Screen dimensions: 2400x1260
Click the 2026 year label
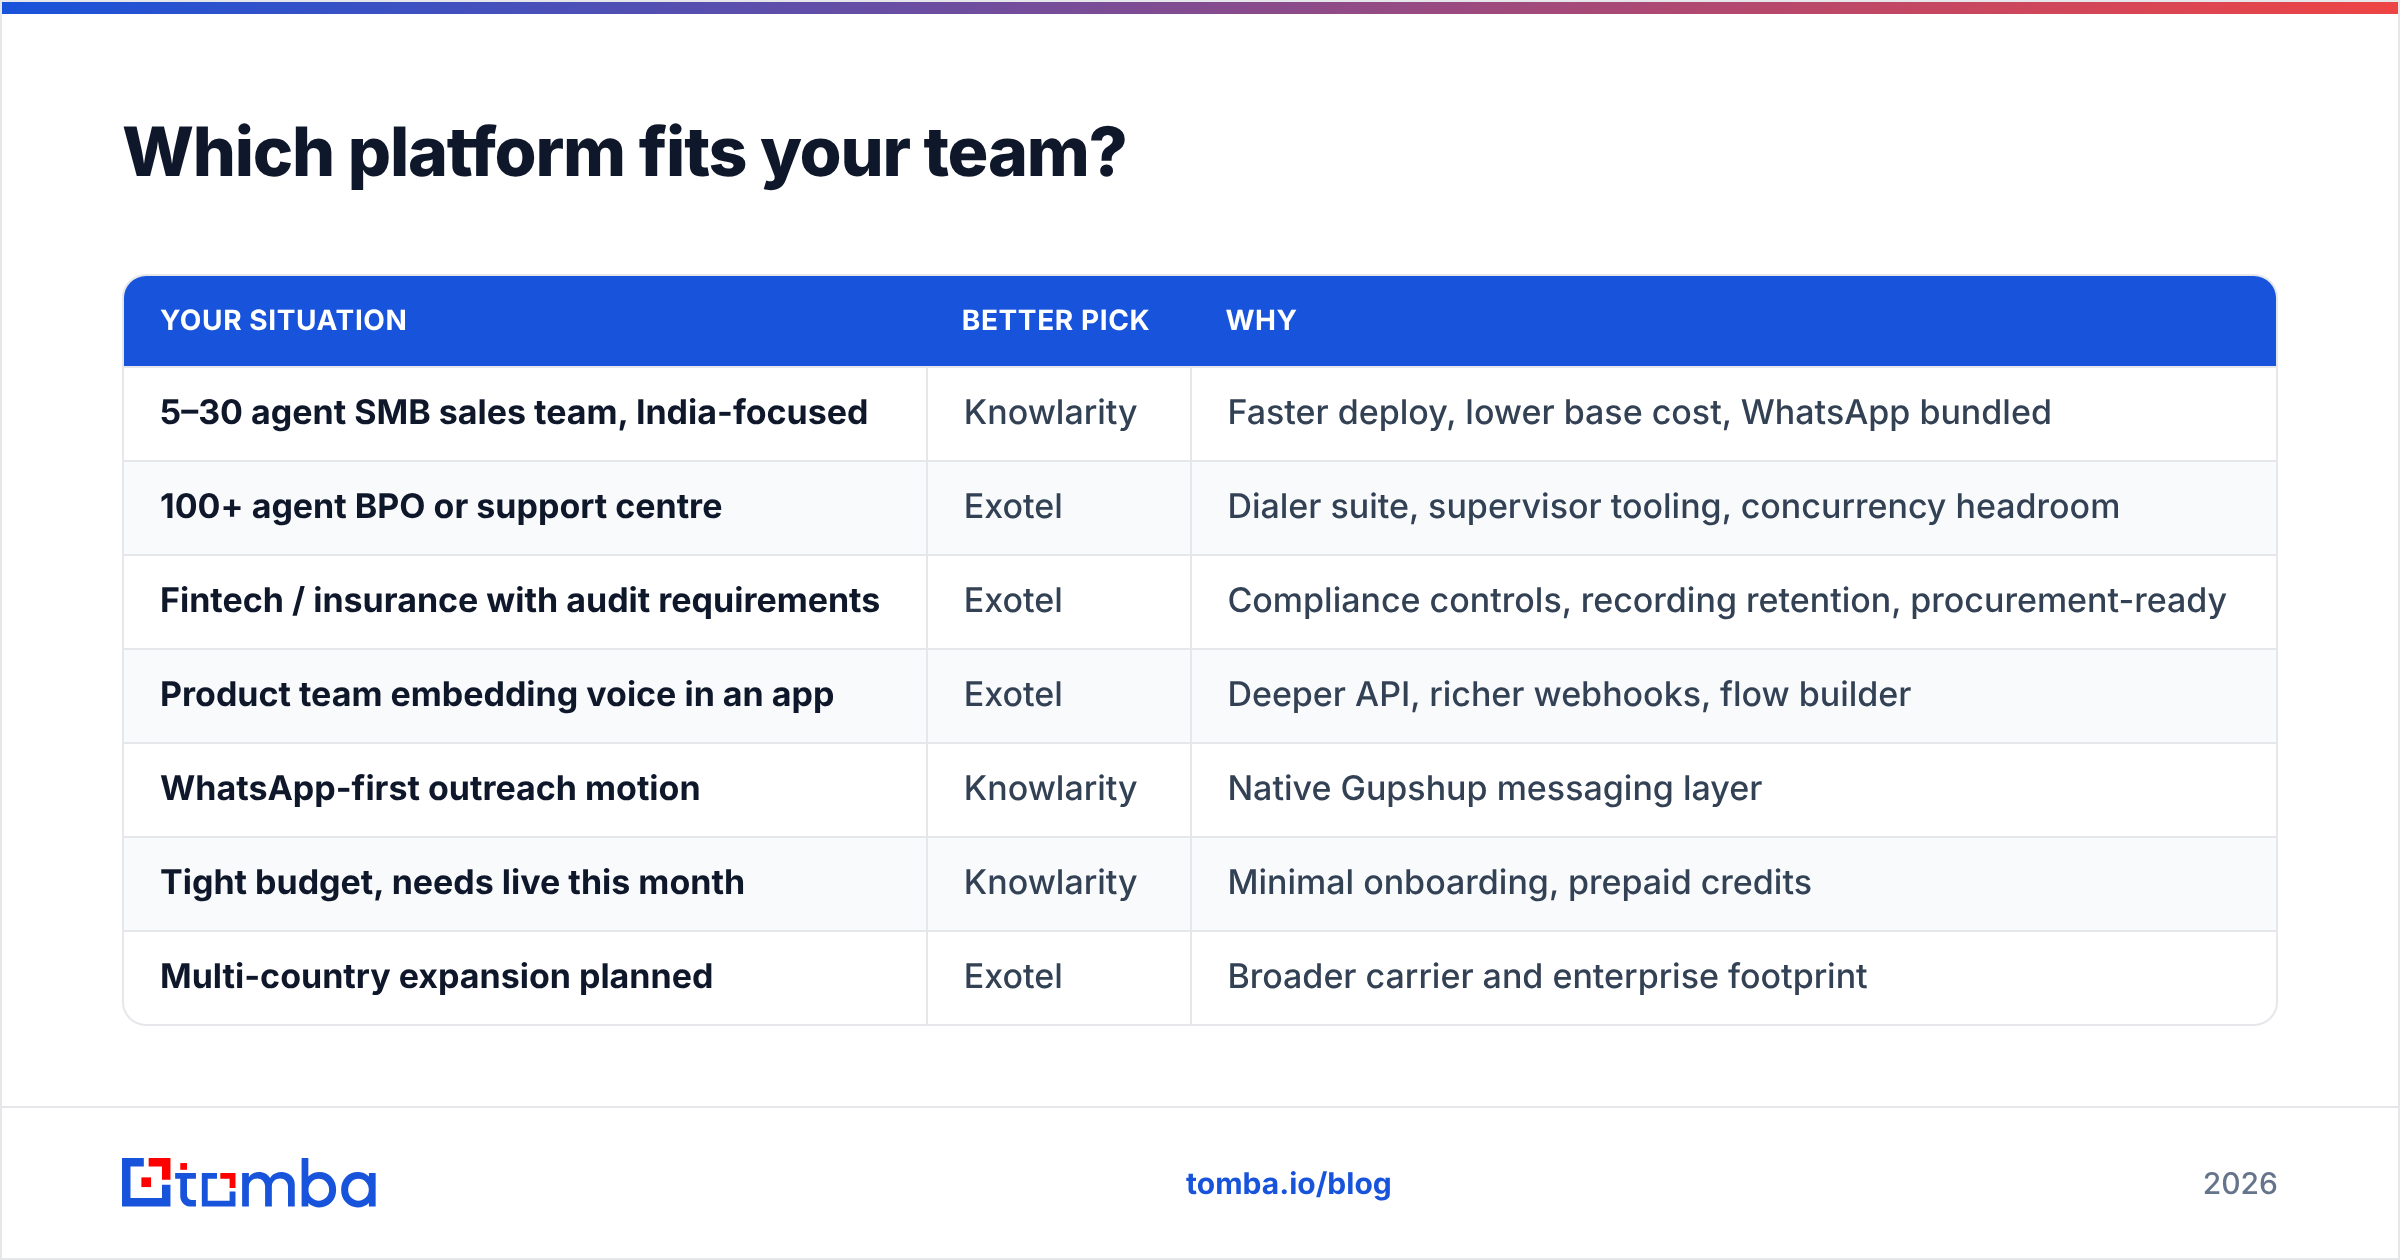2240,1184
